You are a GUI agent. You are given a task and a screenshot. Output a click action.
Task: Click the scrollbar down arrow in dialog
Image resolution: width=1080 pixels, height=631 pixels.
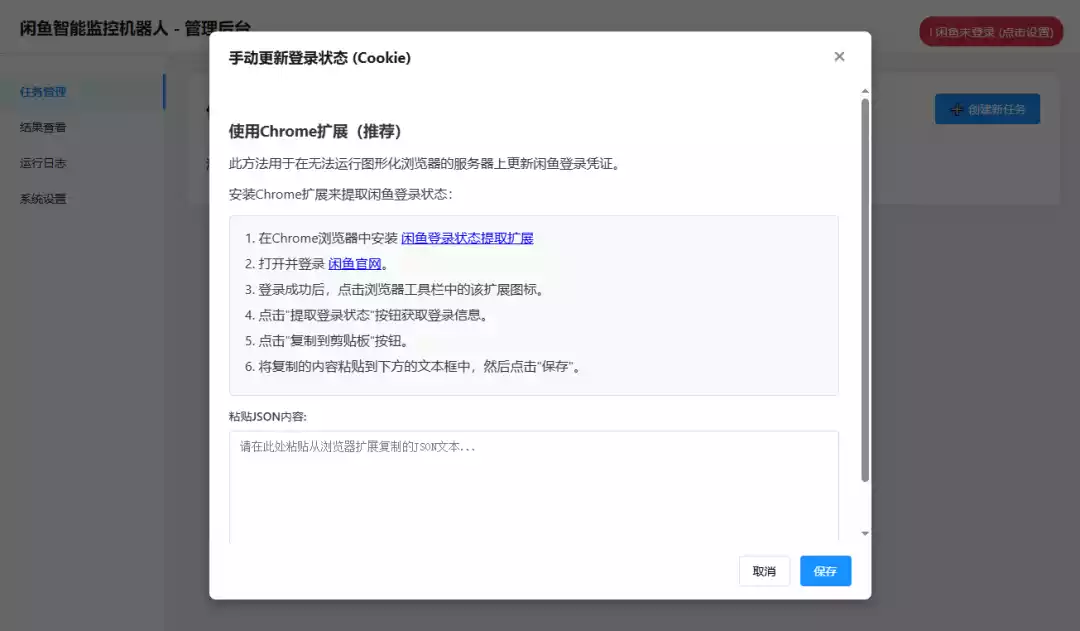[x=865, y=534]
